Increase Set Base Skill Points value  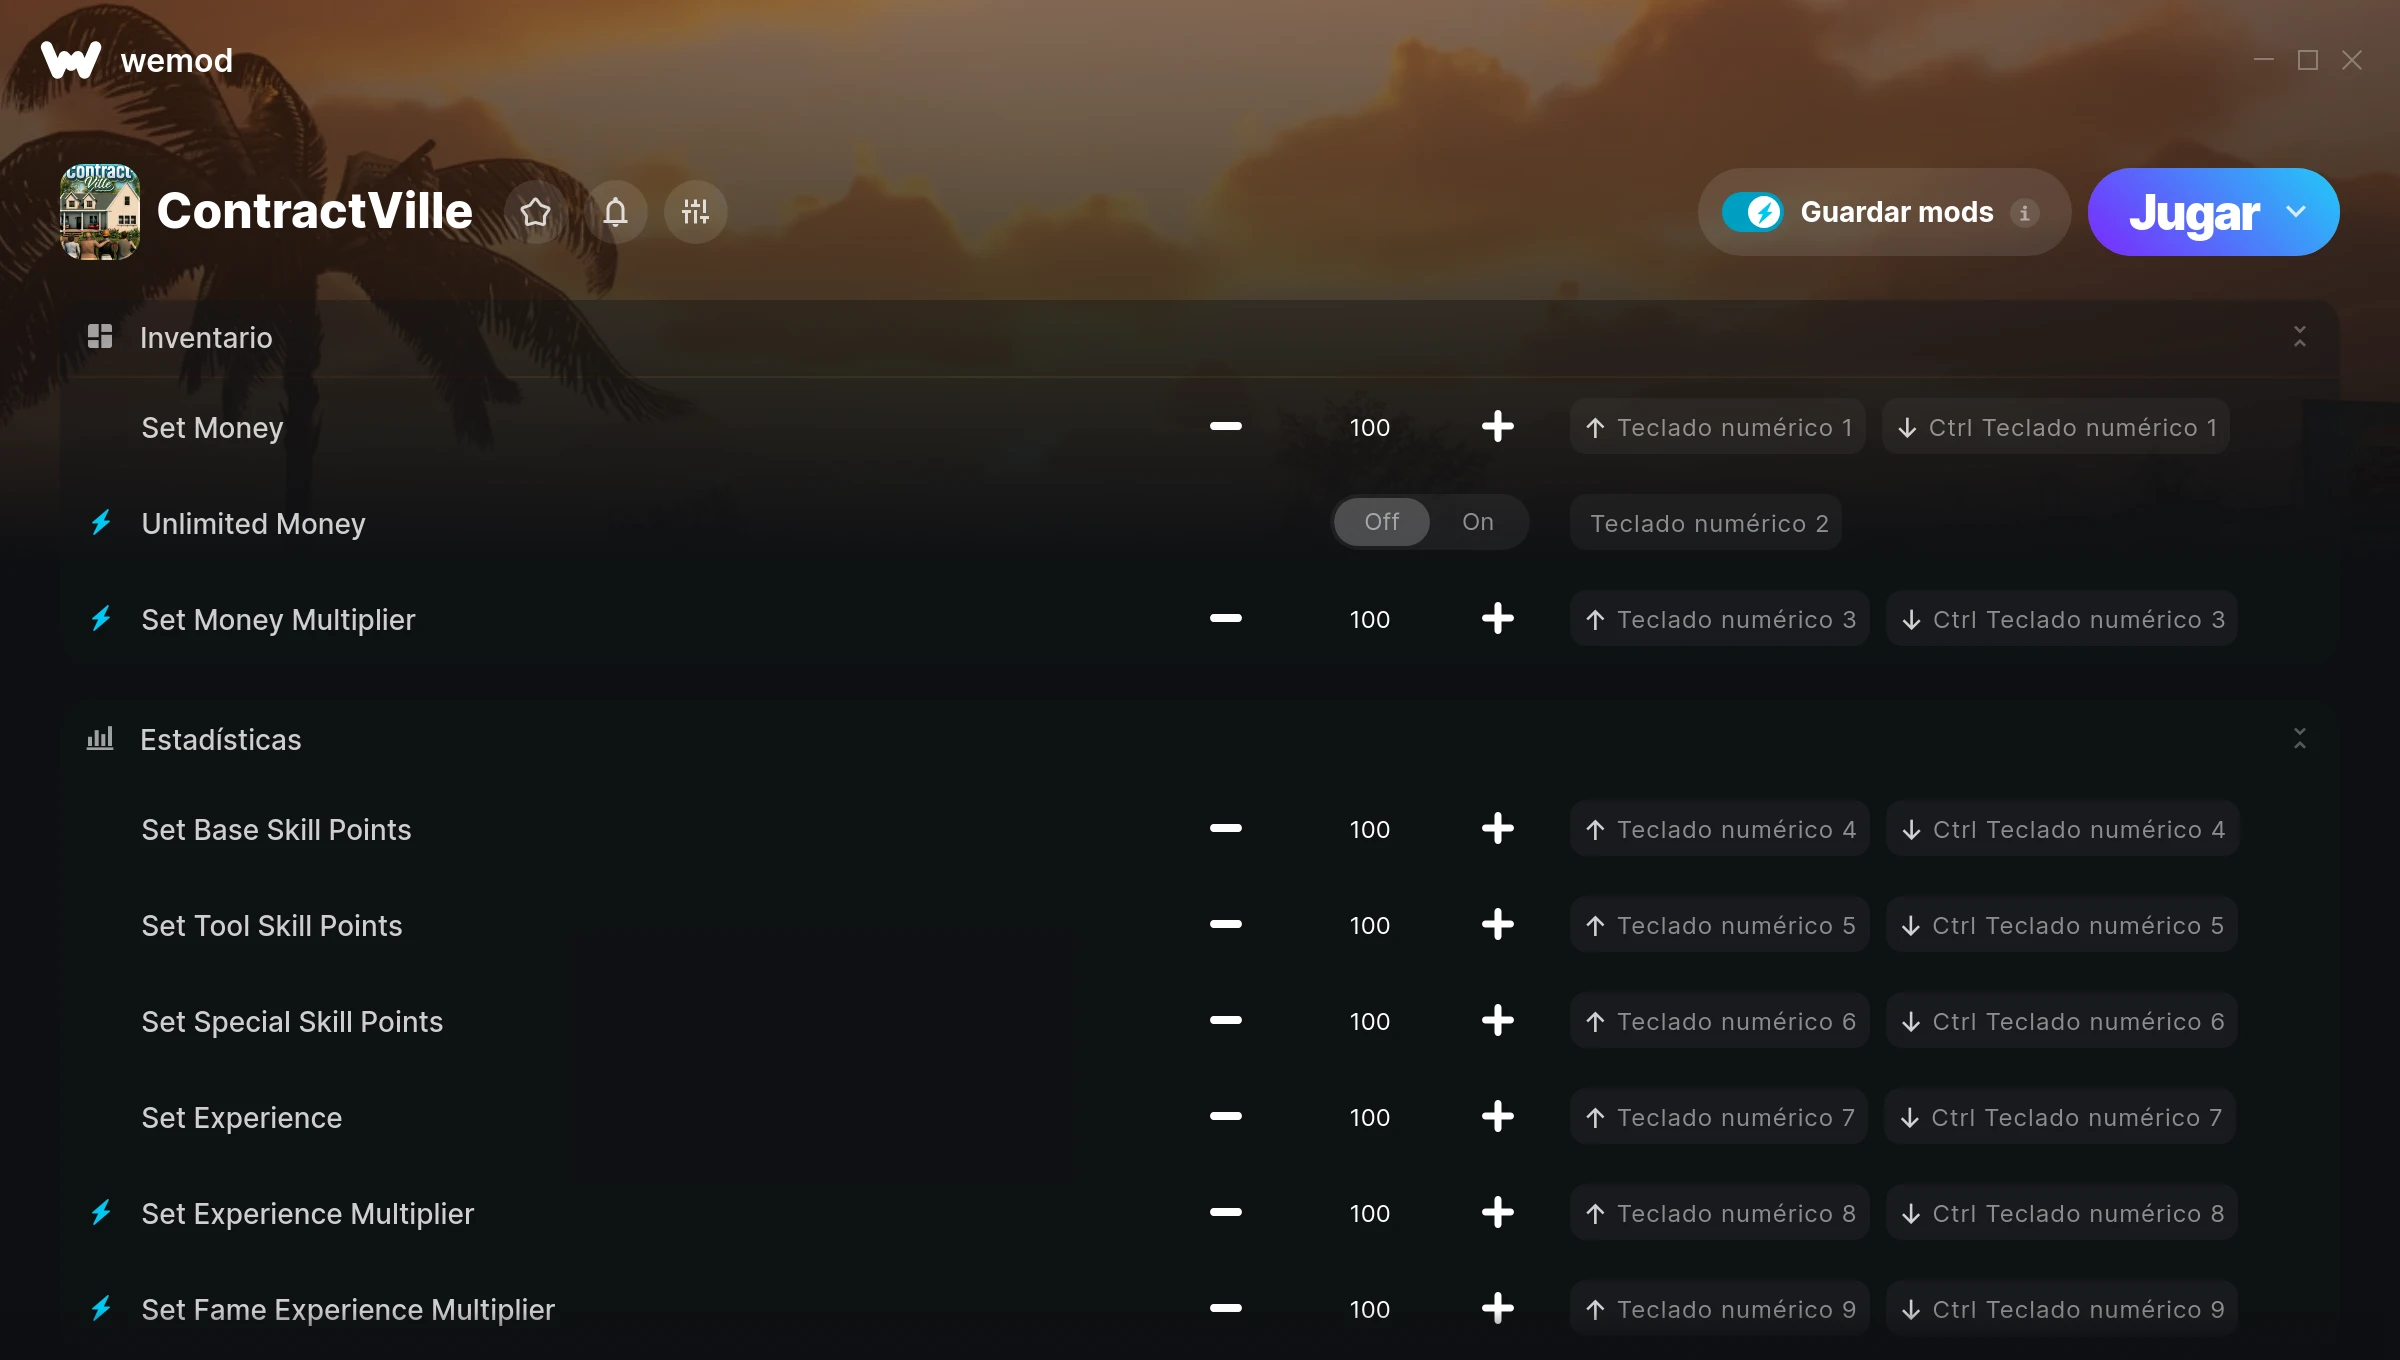click(1498, 829)
